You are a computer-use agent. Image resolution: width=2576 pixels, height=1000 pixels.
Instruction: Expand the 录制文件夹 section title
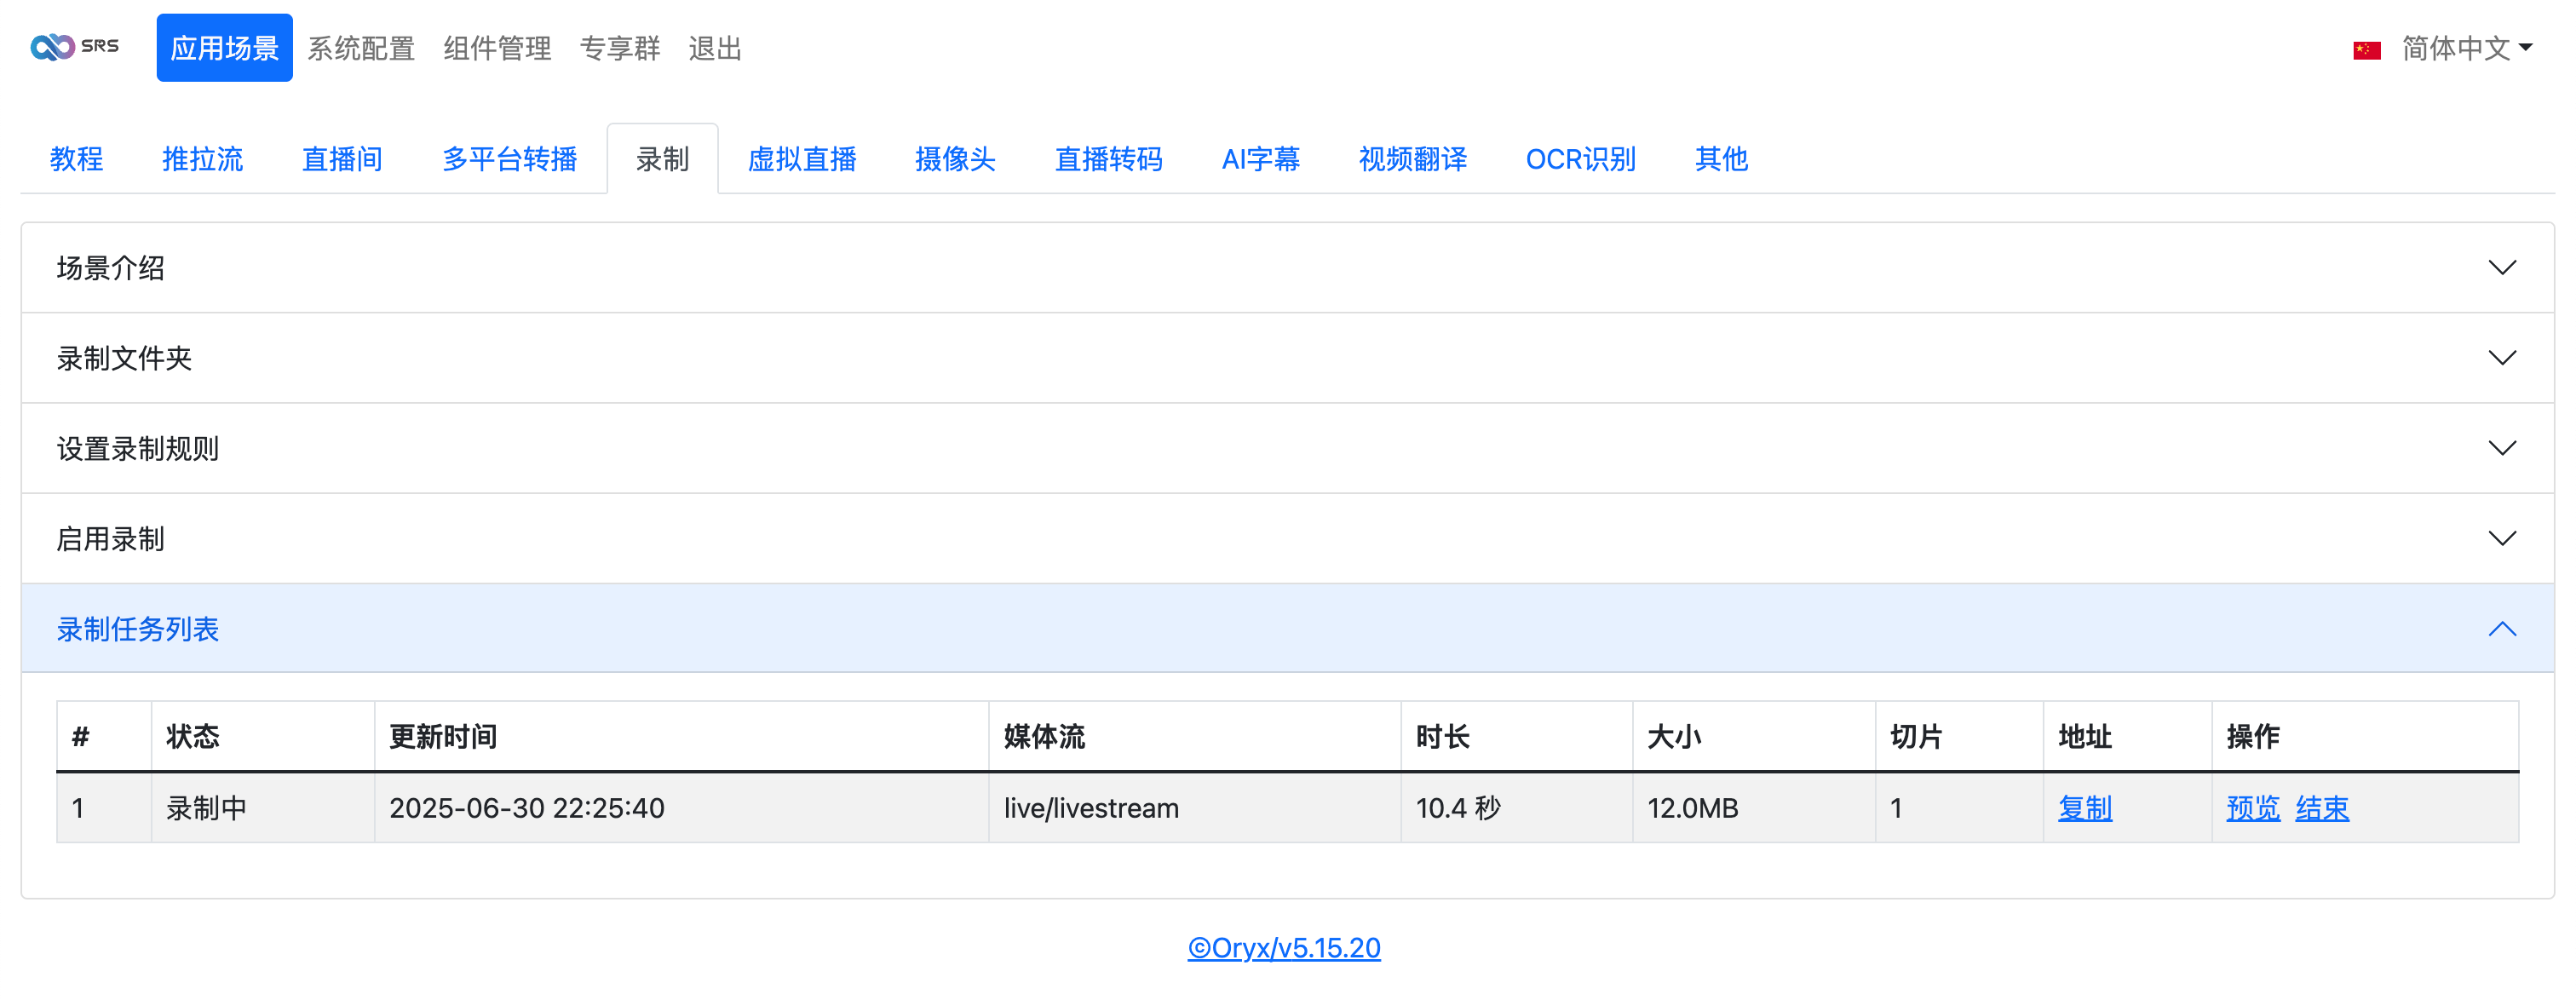124,358
